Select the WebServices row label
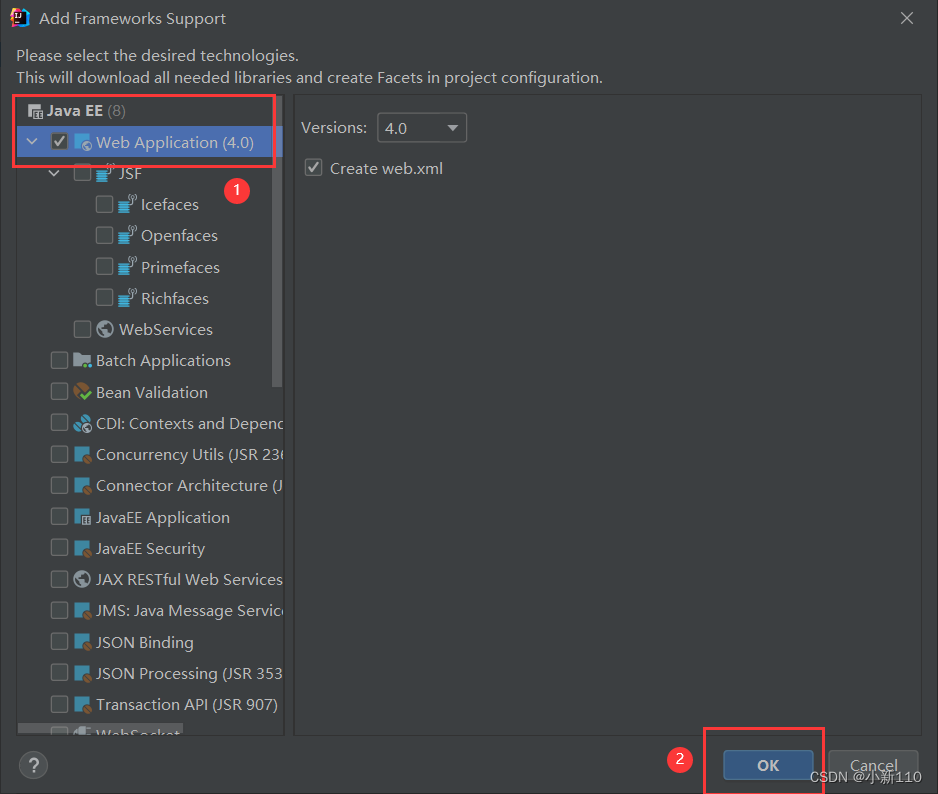 coord(166,330)
